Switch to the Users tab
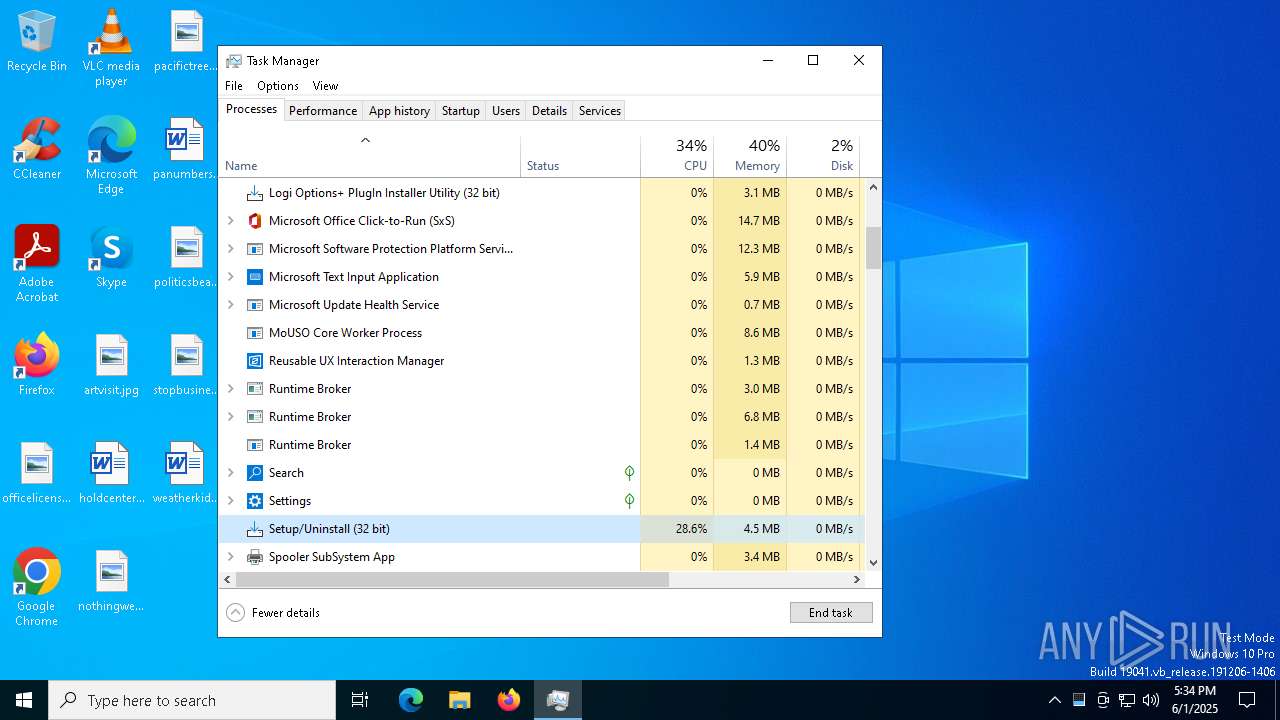The height and width of the screenshot is (720, 1280). [506, 111]
